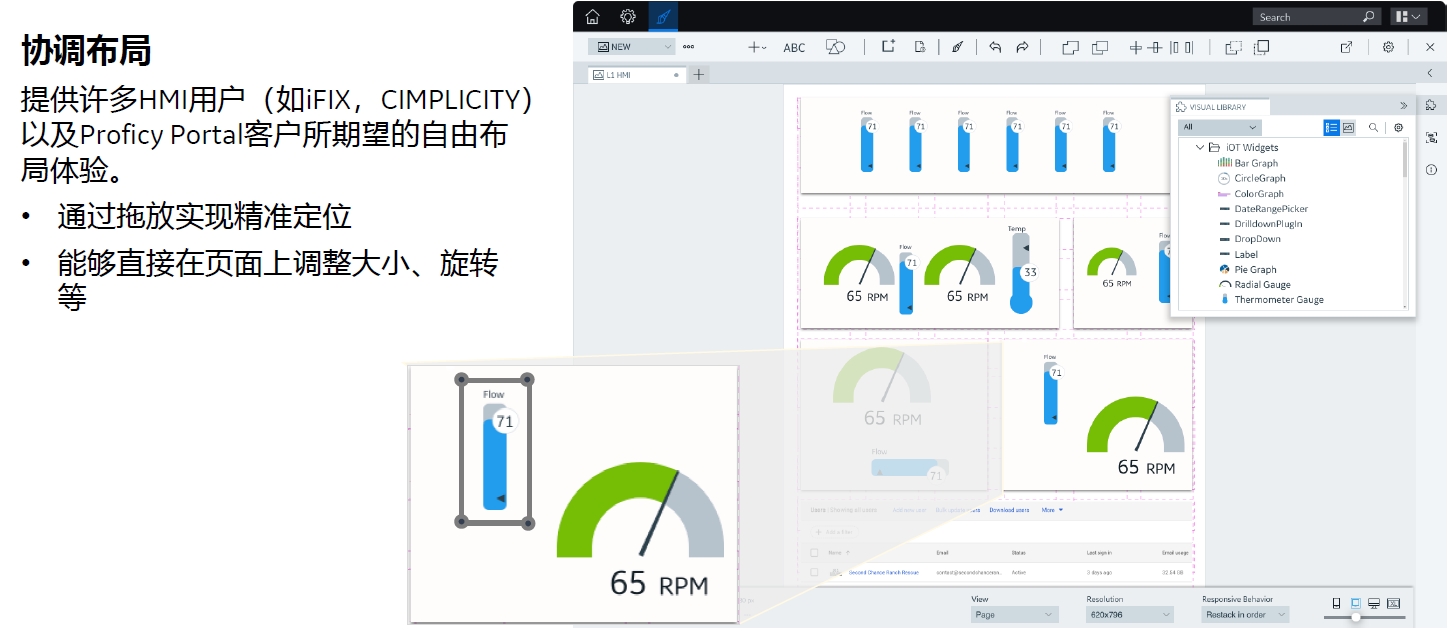Screen dimensions: 1449x639
Task: Select the ABC text tool
Action: (x=795, y=47)
